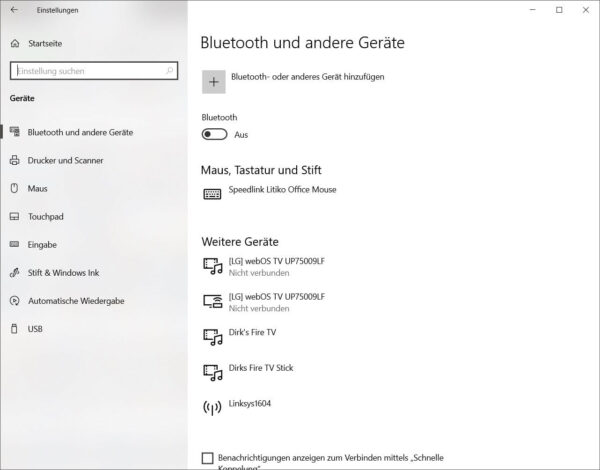Click the media icon for Dirks Fire TV Stick
Screen dimensions: 600x470
(x=212, y=372)
